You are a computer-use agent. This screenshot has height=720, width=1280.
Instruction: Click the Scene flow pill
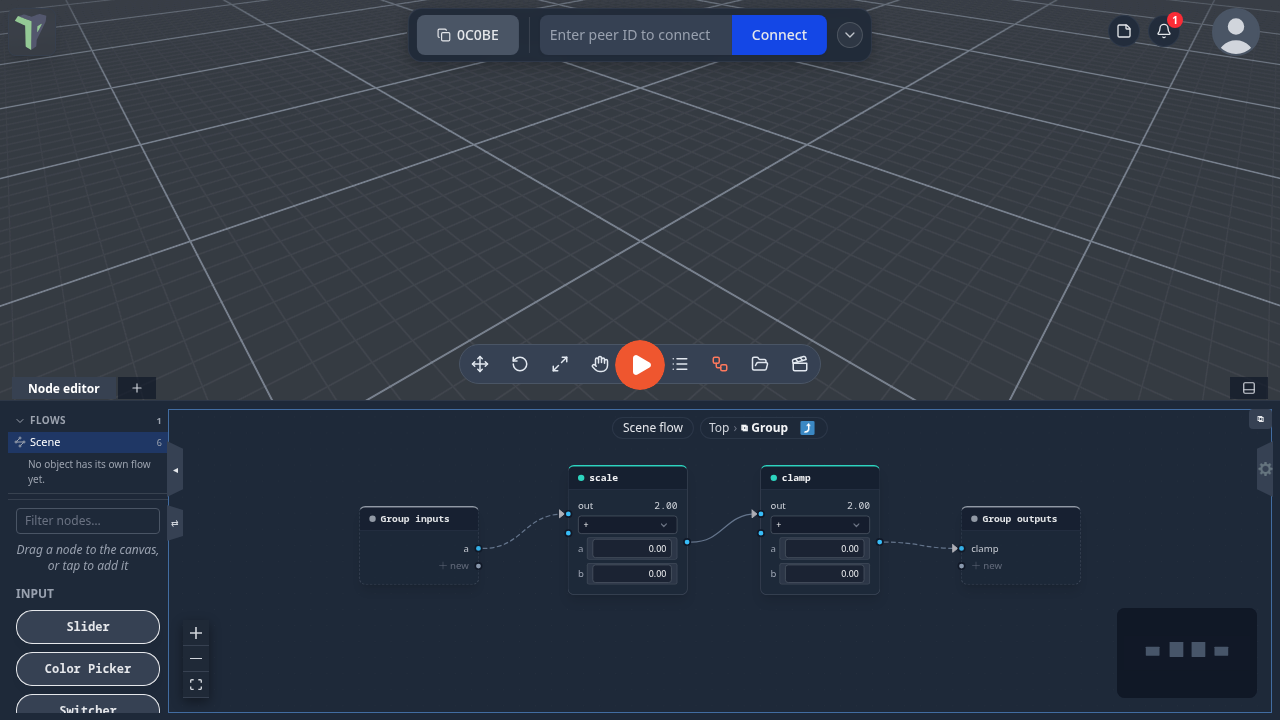point(653,428)
